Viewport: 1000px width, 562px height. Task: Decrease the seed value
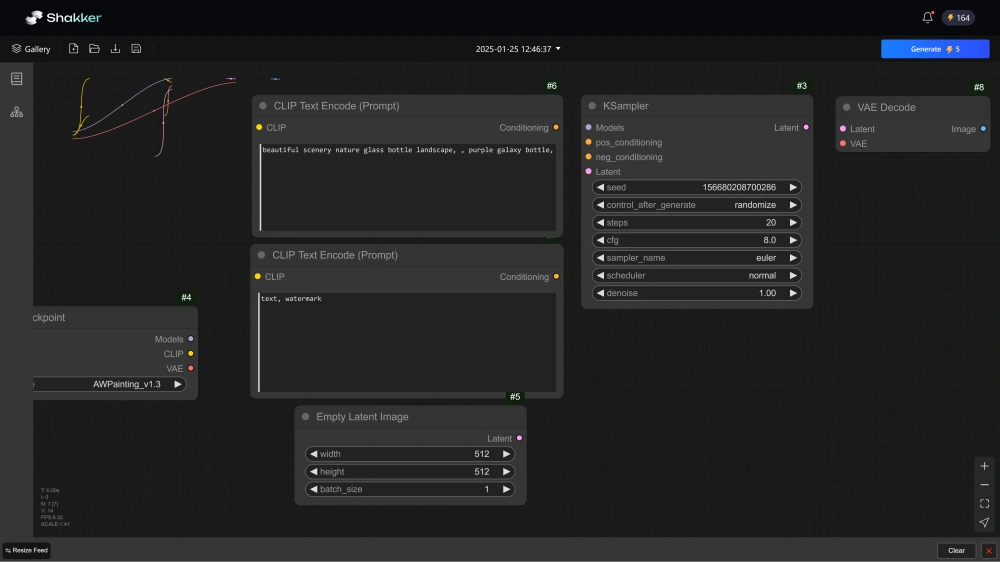600,188
